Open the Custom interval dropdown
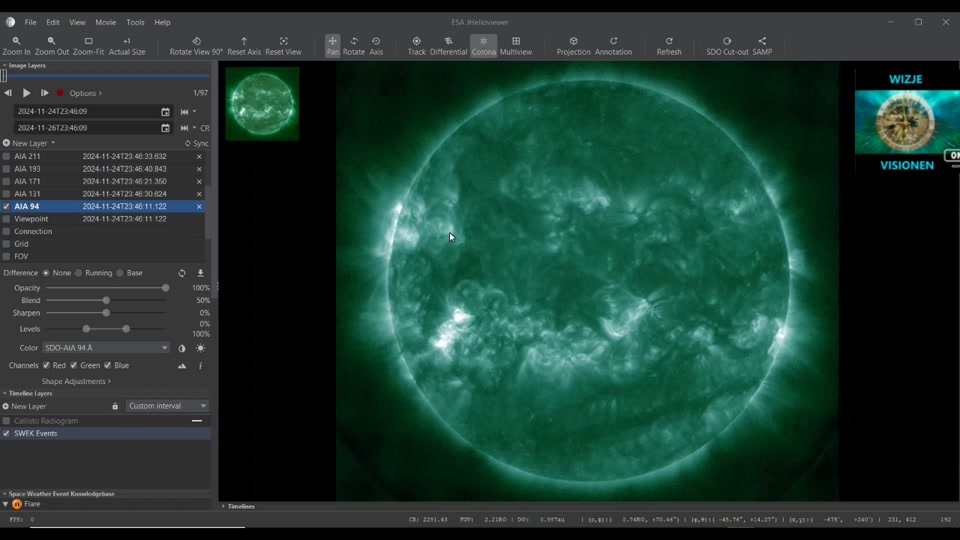 tap(168, 406)
